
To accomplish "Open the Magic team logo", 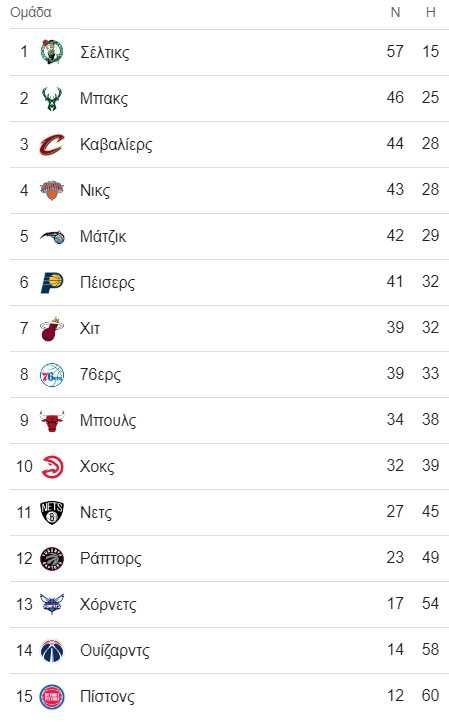I will tap(52, 237).
